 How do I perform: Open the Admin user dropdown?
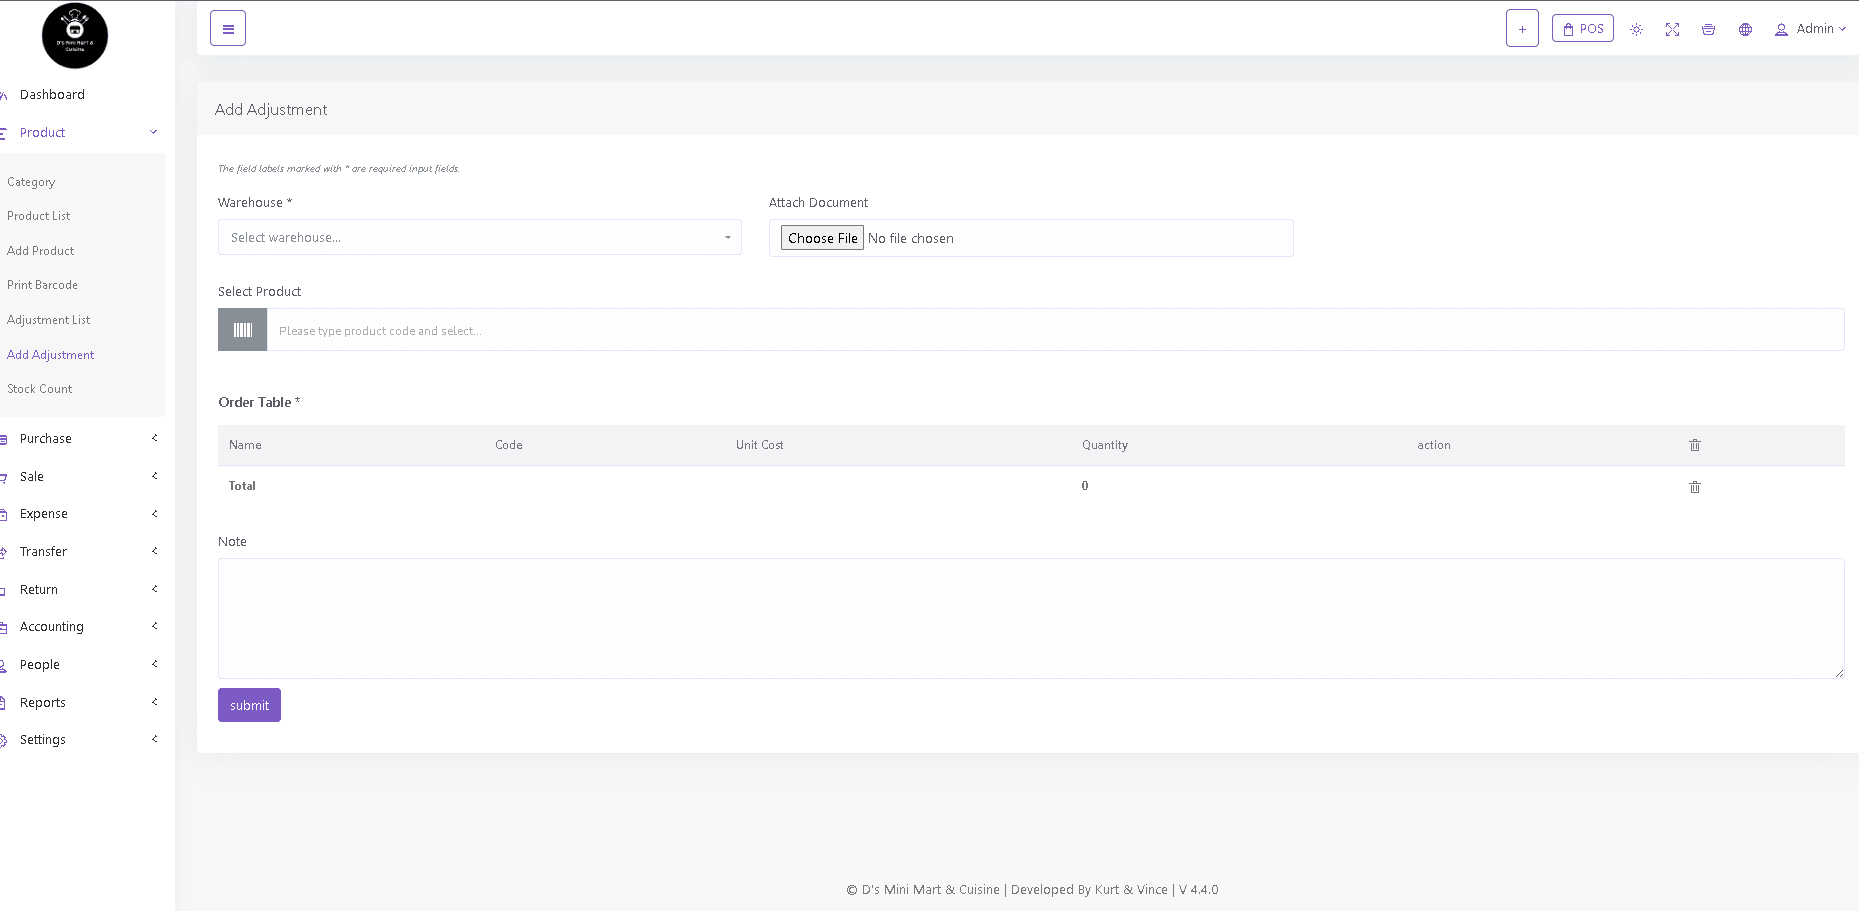point(1810,29)
